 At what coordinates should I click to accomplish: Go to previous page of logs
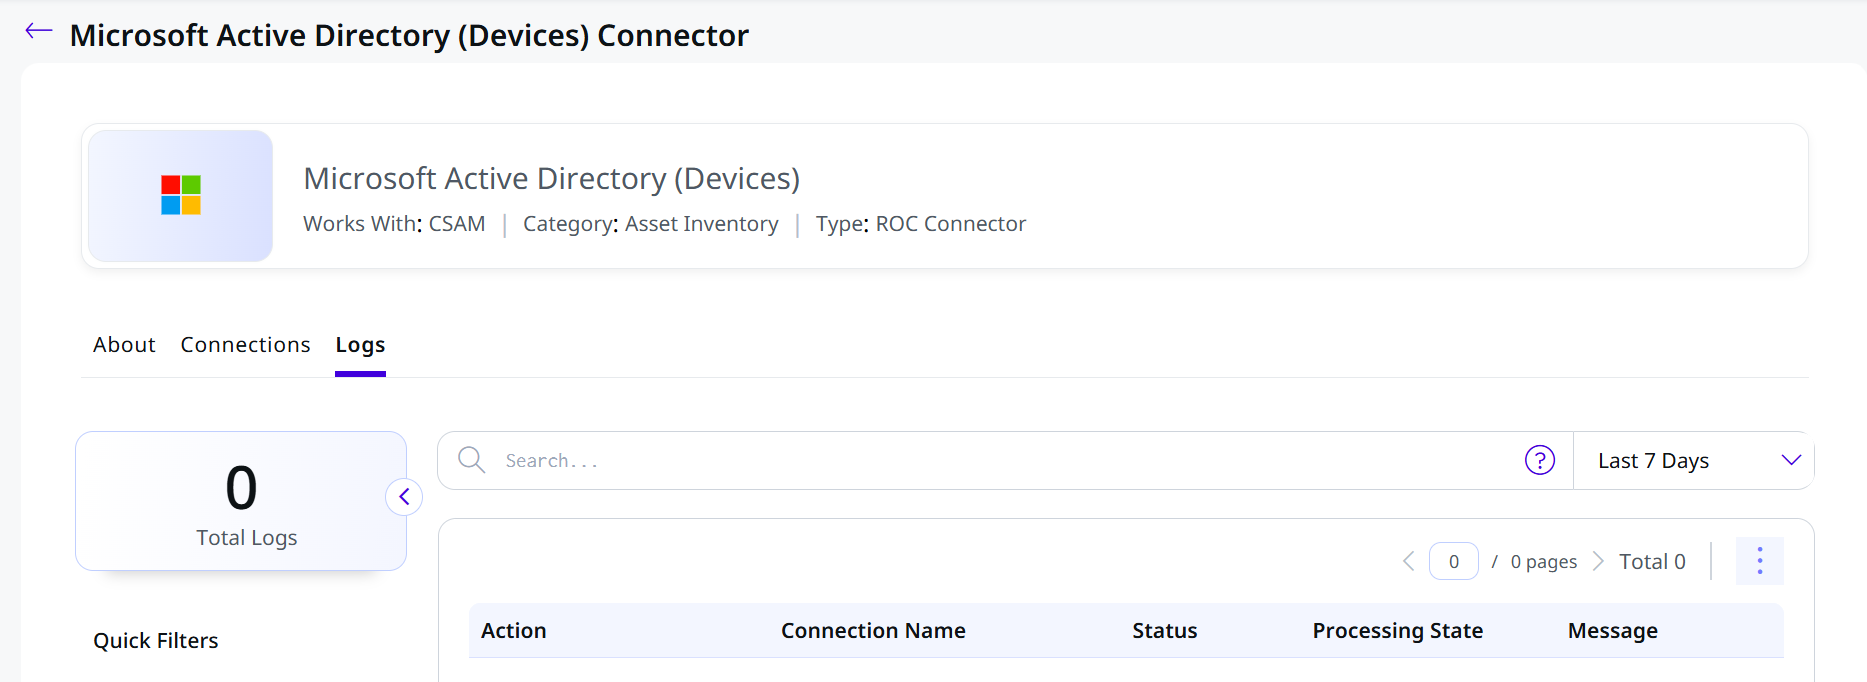pos(1408,561)
